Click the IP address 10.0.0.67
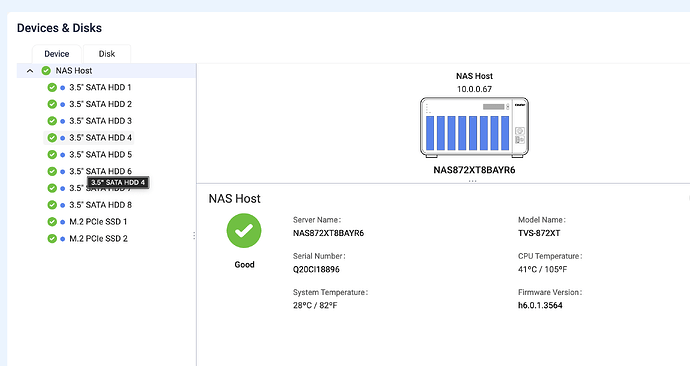The width and height of the screenshot is (690, 366). click(x=474, y=89)
